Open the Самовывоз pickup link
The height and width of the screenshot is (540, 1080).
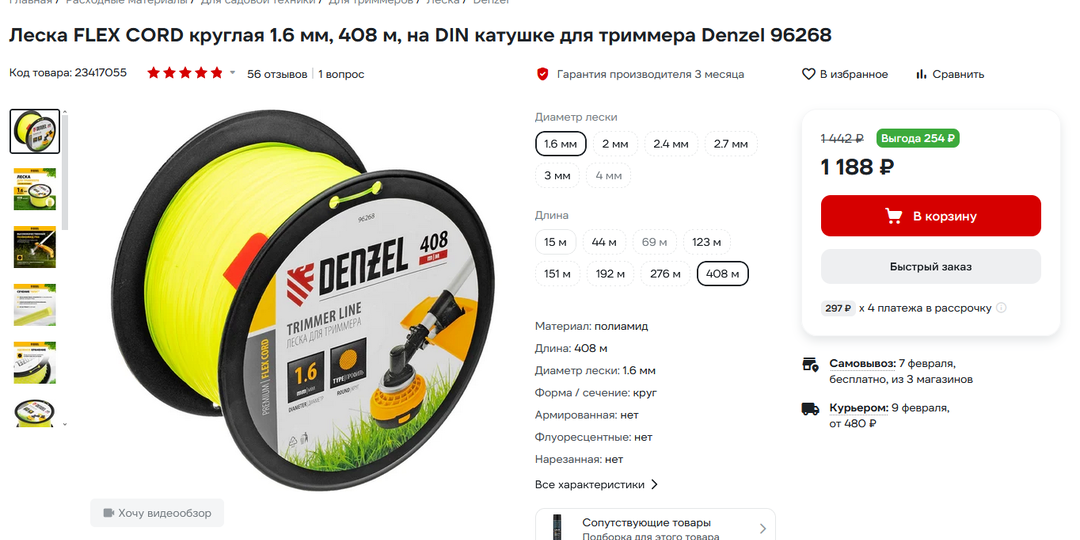[862, 363]
